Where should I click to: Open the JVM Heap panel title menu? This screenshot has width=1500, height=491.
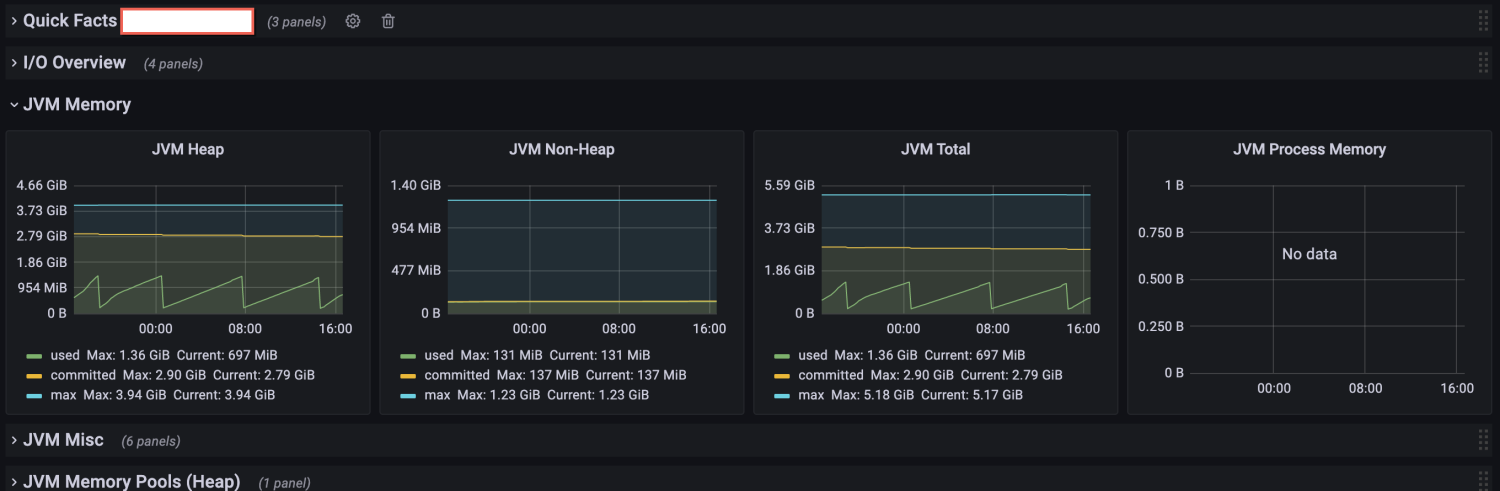[x=188, y=149]
